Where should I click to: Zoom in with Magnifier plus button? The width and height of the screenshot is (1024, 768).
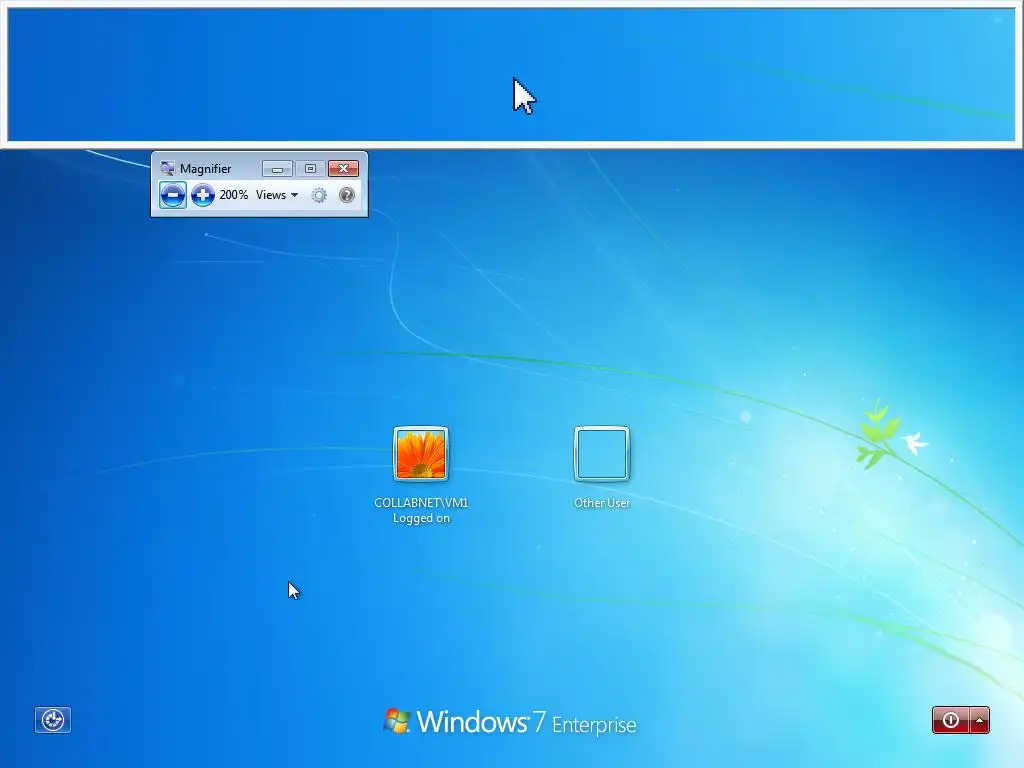(x=203, y=195)
